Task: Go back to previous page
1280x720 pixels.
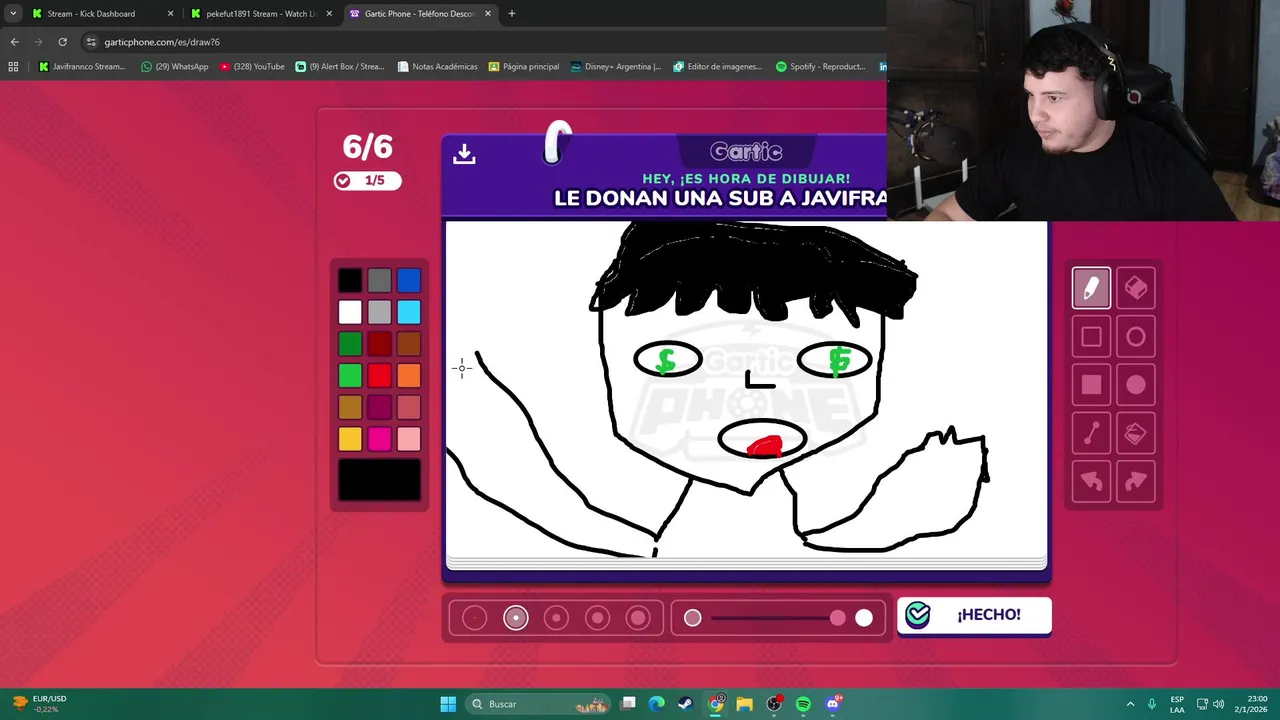Action: coord(14,42)
